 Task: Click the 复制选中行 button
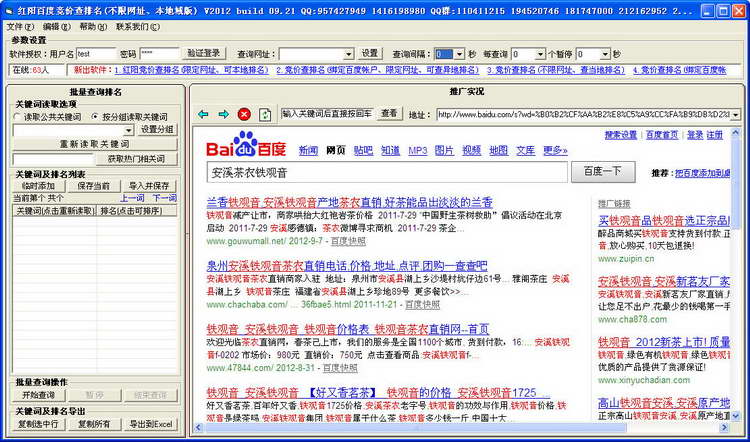pyautogui.click(x=38, y=424)
